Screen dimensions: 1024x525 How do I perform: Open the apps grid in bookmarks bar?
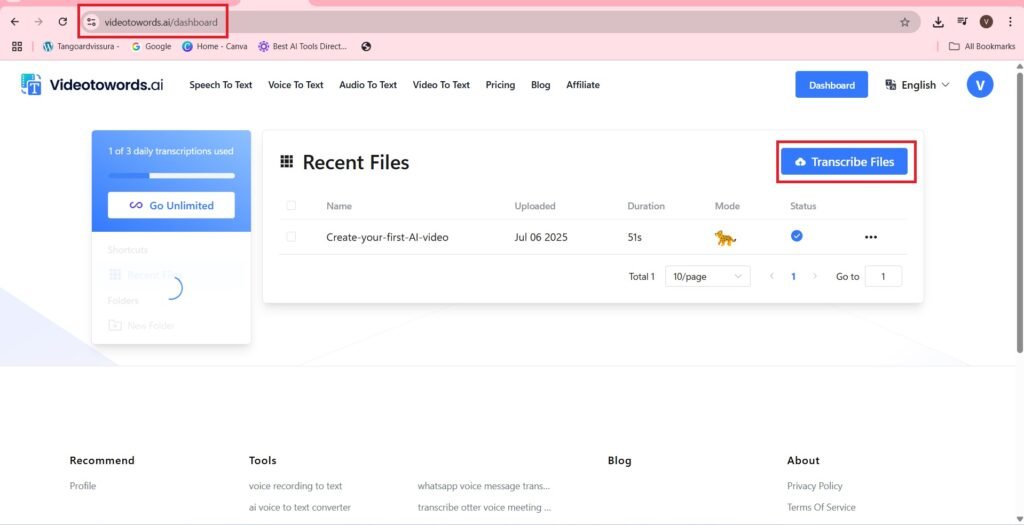coord(17,46)
